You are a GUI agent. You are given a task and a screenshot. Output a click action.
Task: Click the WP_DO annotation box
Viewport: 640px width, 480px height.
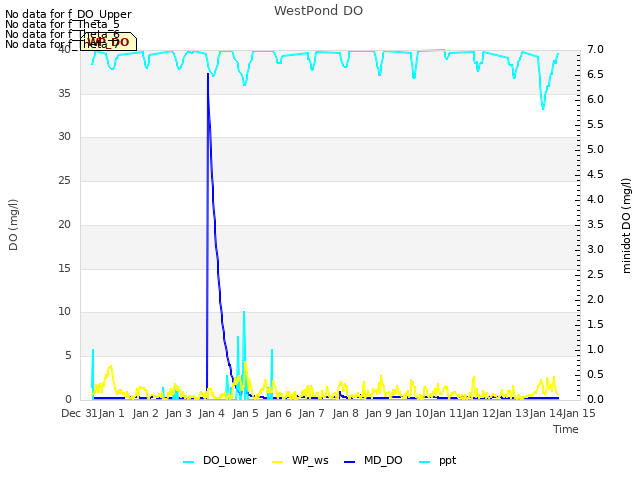(108, 42)
